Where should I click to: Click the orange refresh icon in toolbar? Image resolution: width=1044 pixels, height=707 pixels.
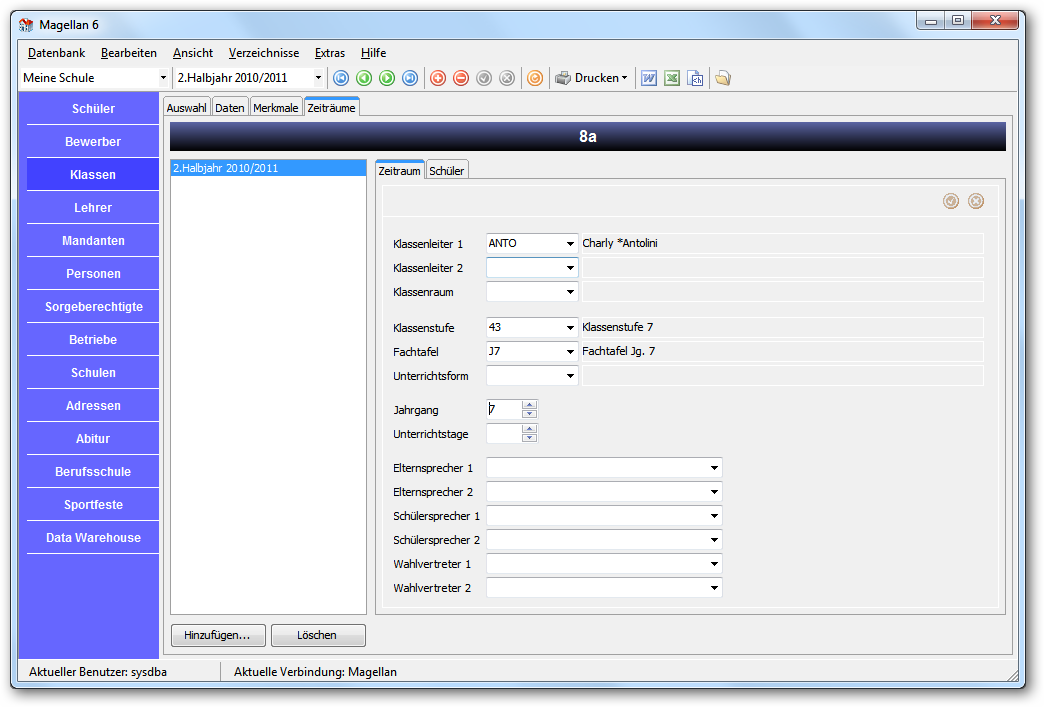tap(535, 78)
